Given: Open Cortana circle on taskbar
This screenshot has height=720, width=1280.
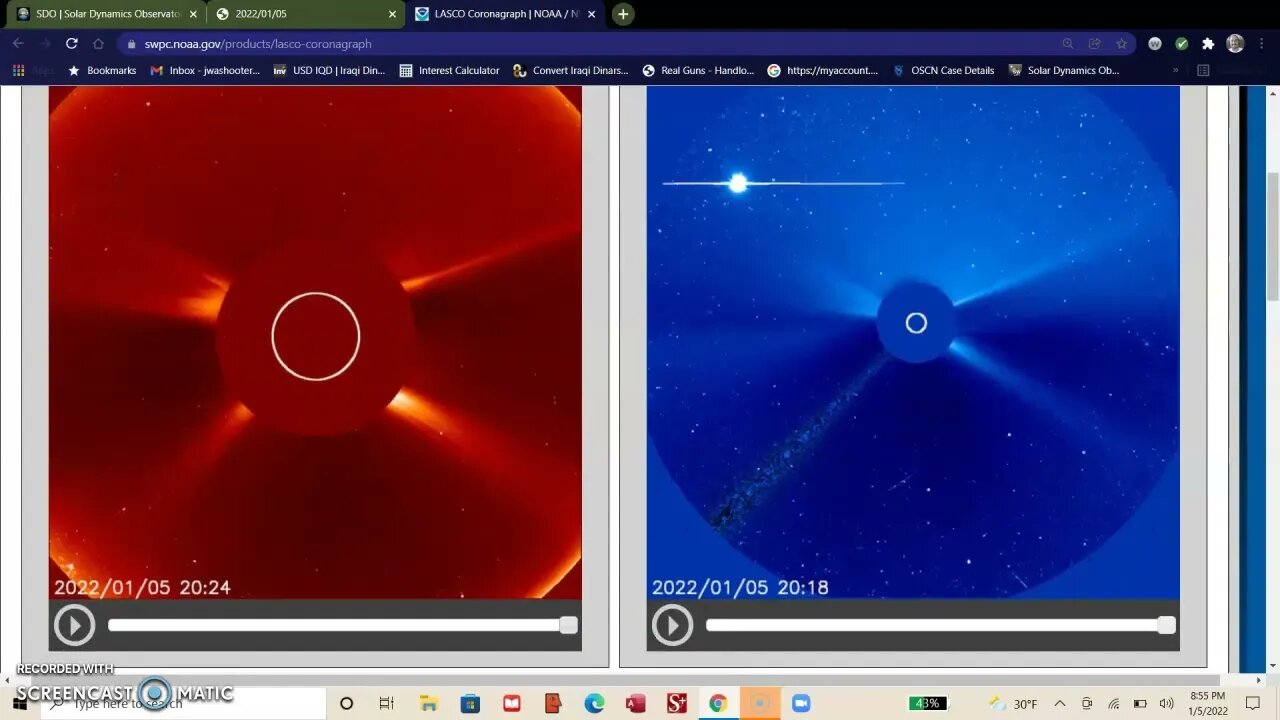Looking at the screenshot, I should click(346, 703).
